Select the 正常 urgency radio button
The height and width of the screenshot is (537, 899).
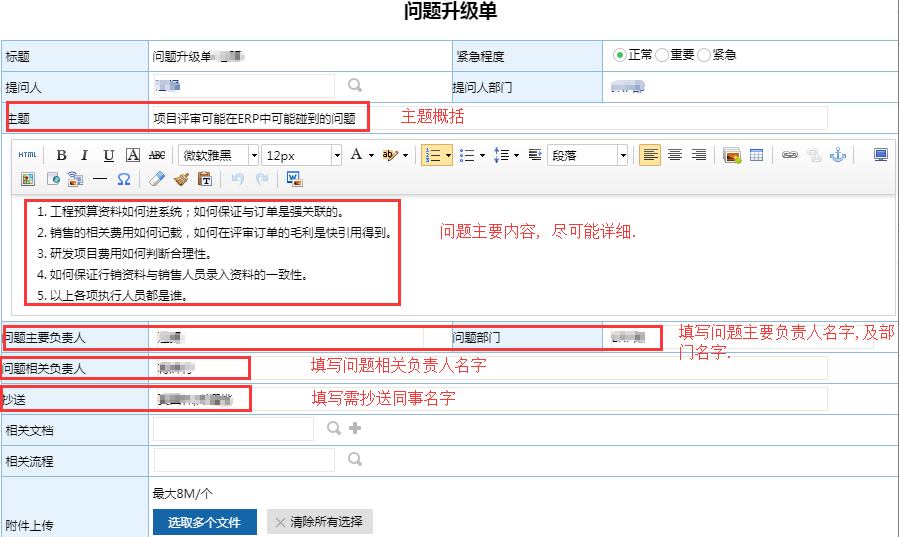(x=620, y=55)
